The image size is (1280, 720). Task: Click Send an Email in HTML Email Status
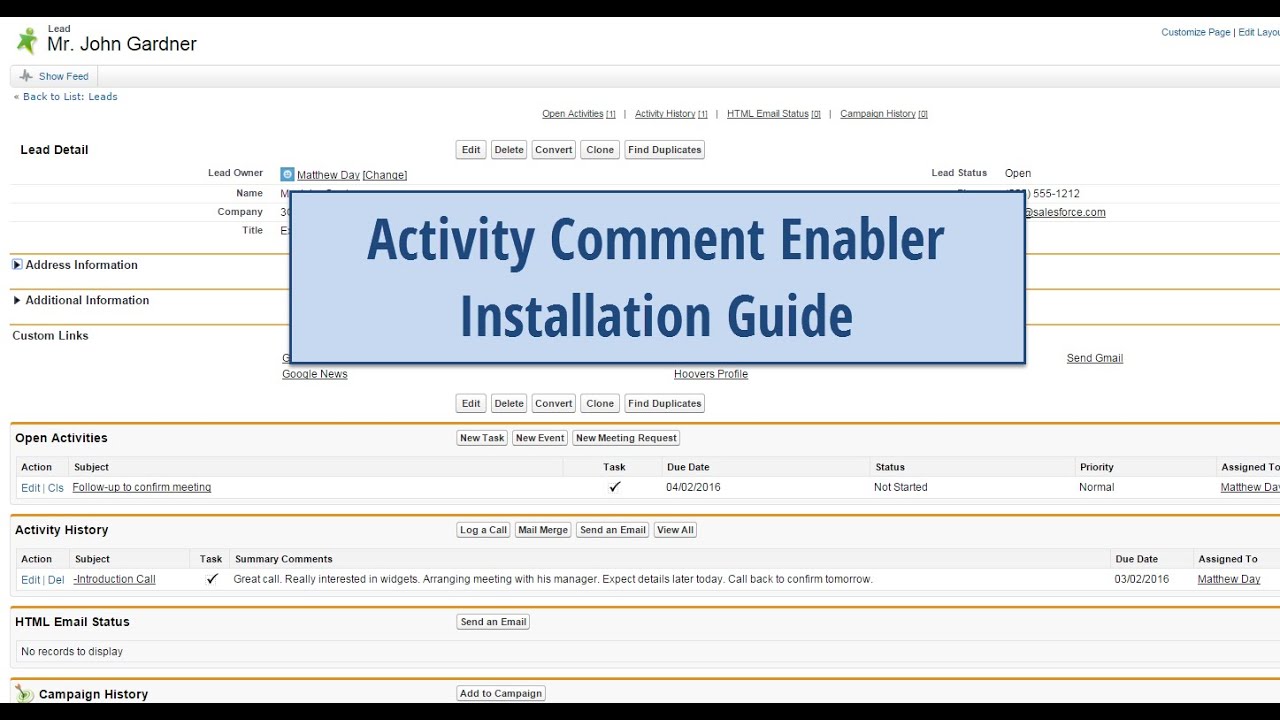(493, 622)
